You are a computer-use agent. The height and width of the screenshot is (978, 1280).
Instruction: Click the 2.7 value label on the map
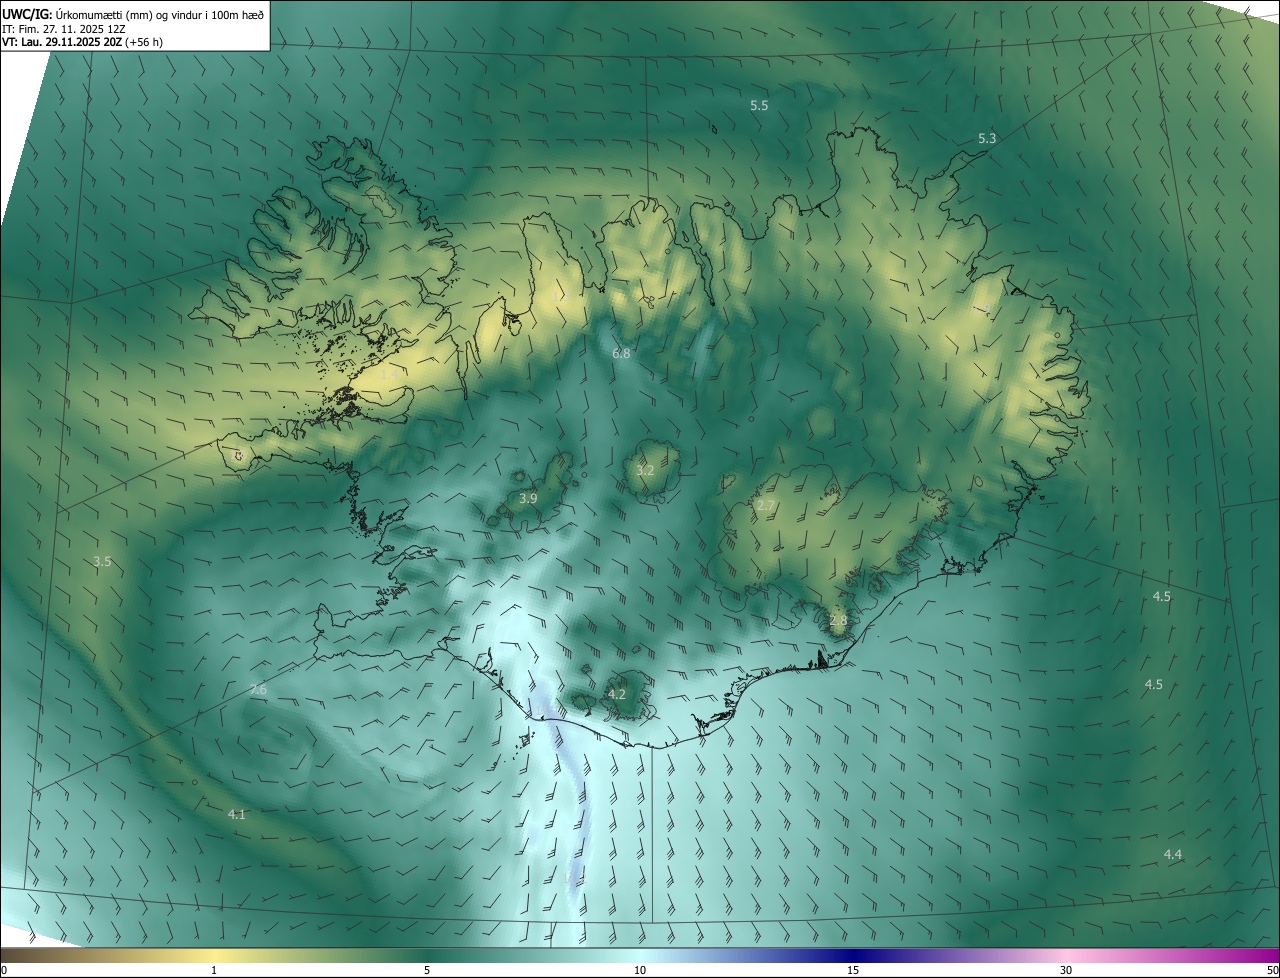[x=766, y=506]
